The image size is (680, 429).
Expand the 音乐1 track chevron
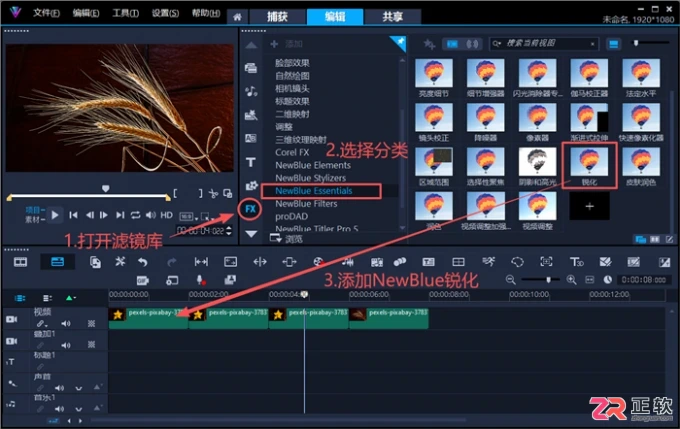coord(78,409)
